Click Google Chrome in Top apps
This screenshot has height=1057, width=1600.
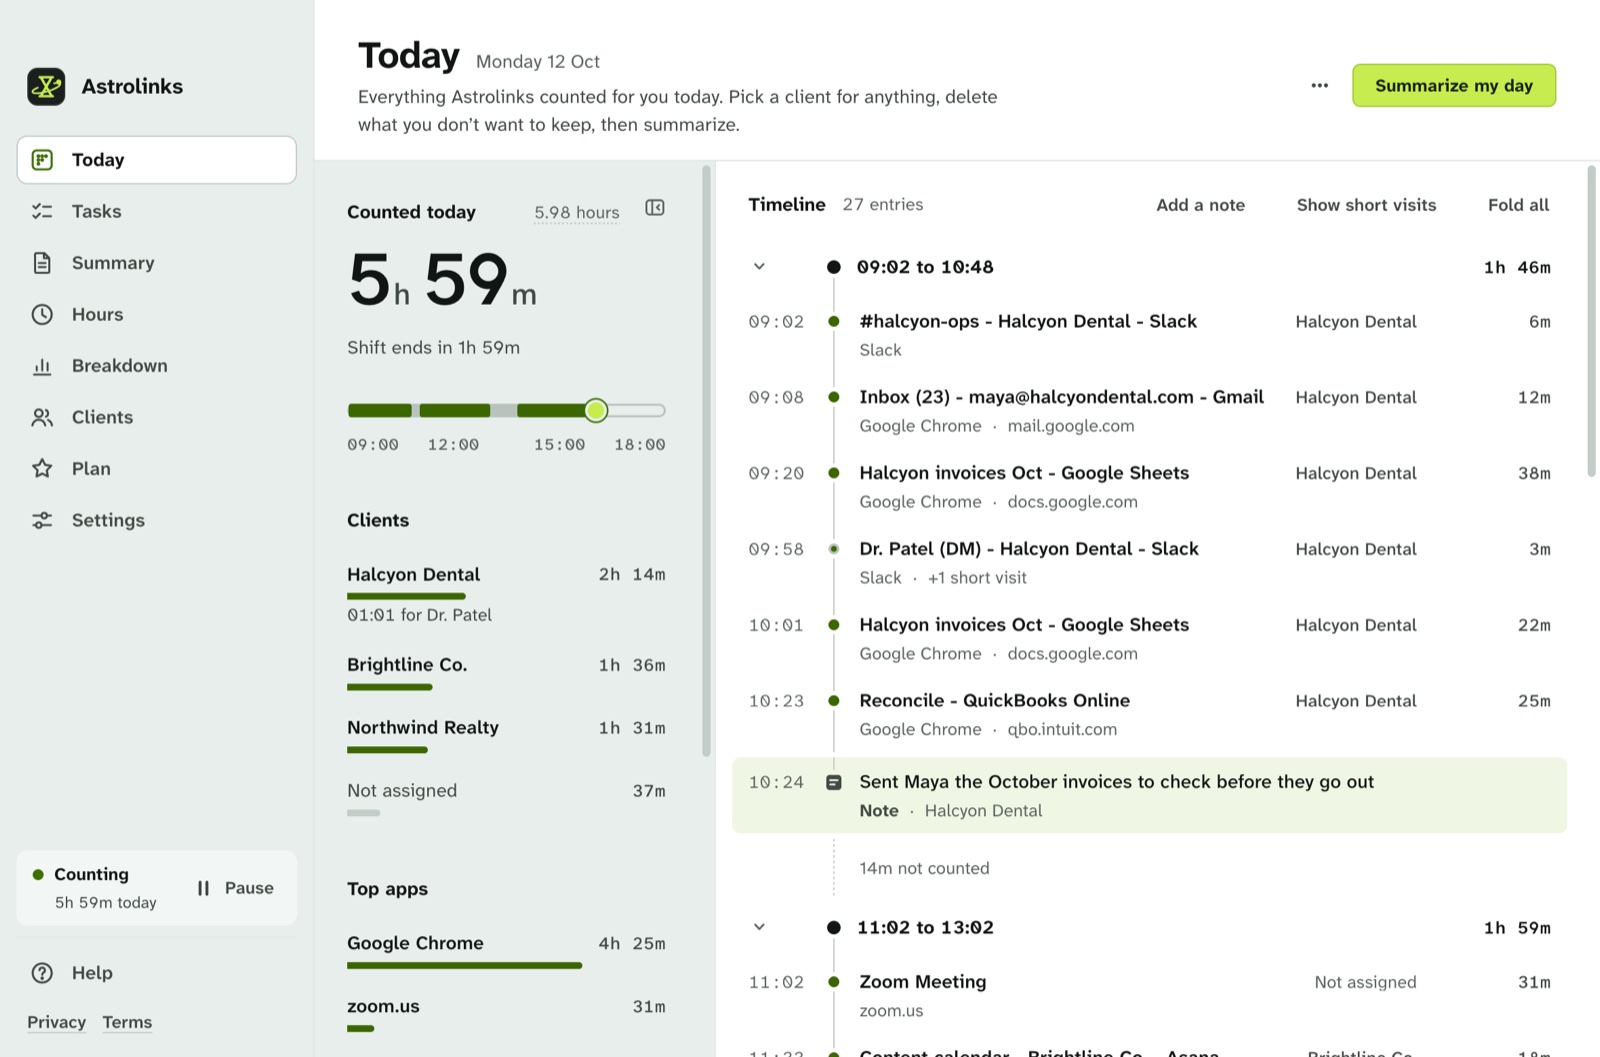click(506, 951)
